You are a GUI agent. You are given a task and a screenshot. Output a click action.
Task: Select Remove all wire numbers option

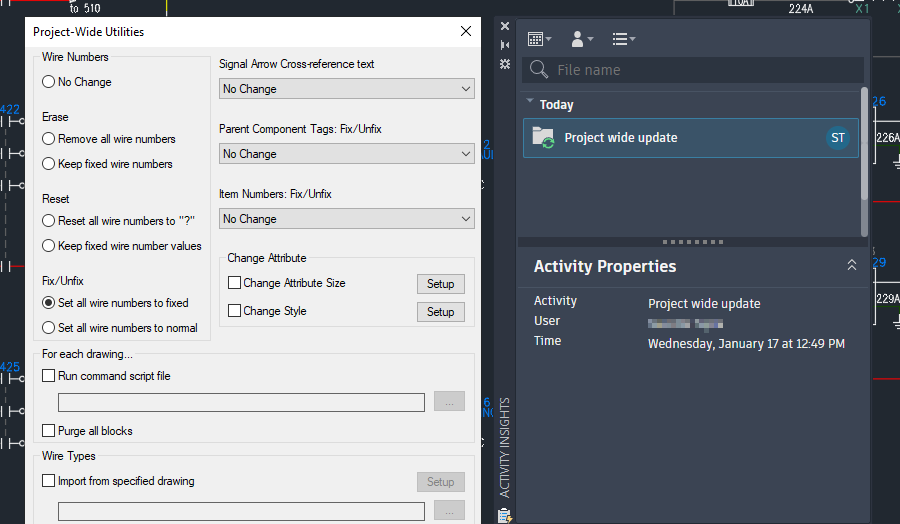[49, 139]
